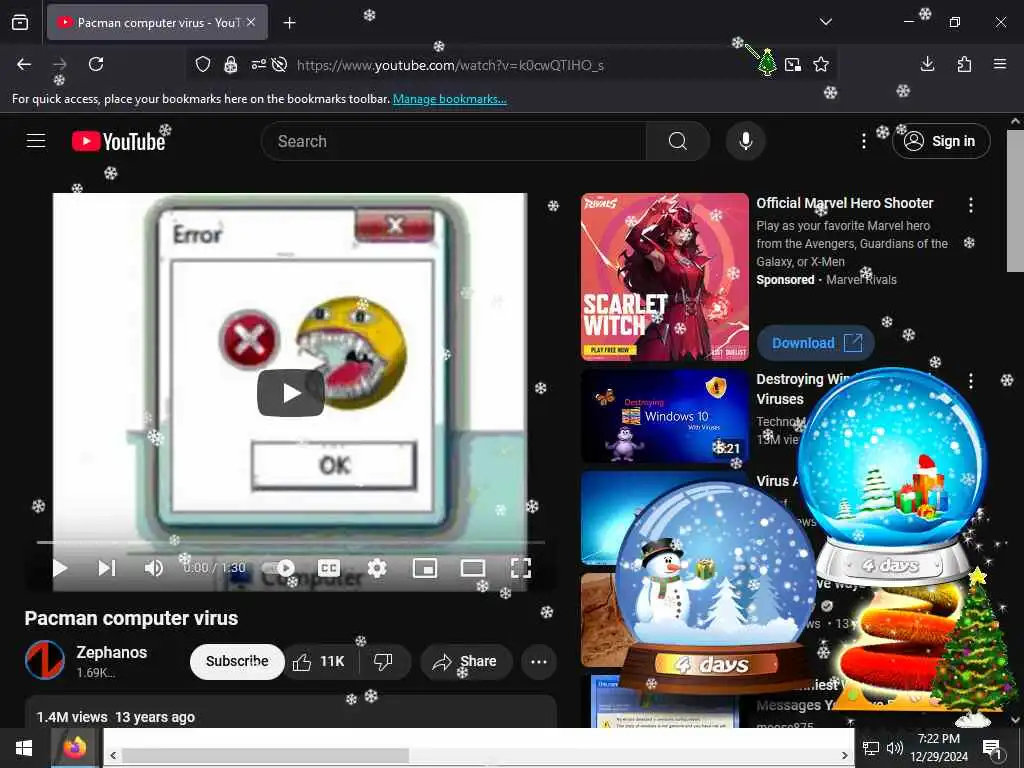1024x768 pixels.
Task: Switch to theater mode
Action: click(473, 568)
